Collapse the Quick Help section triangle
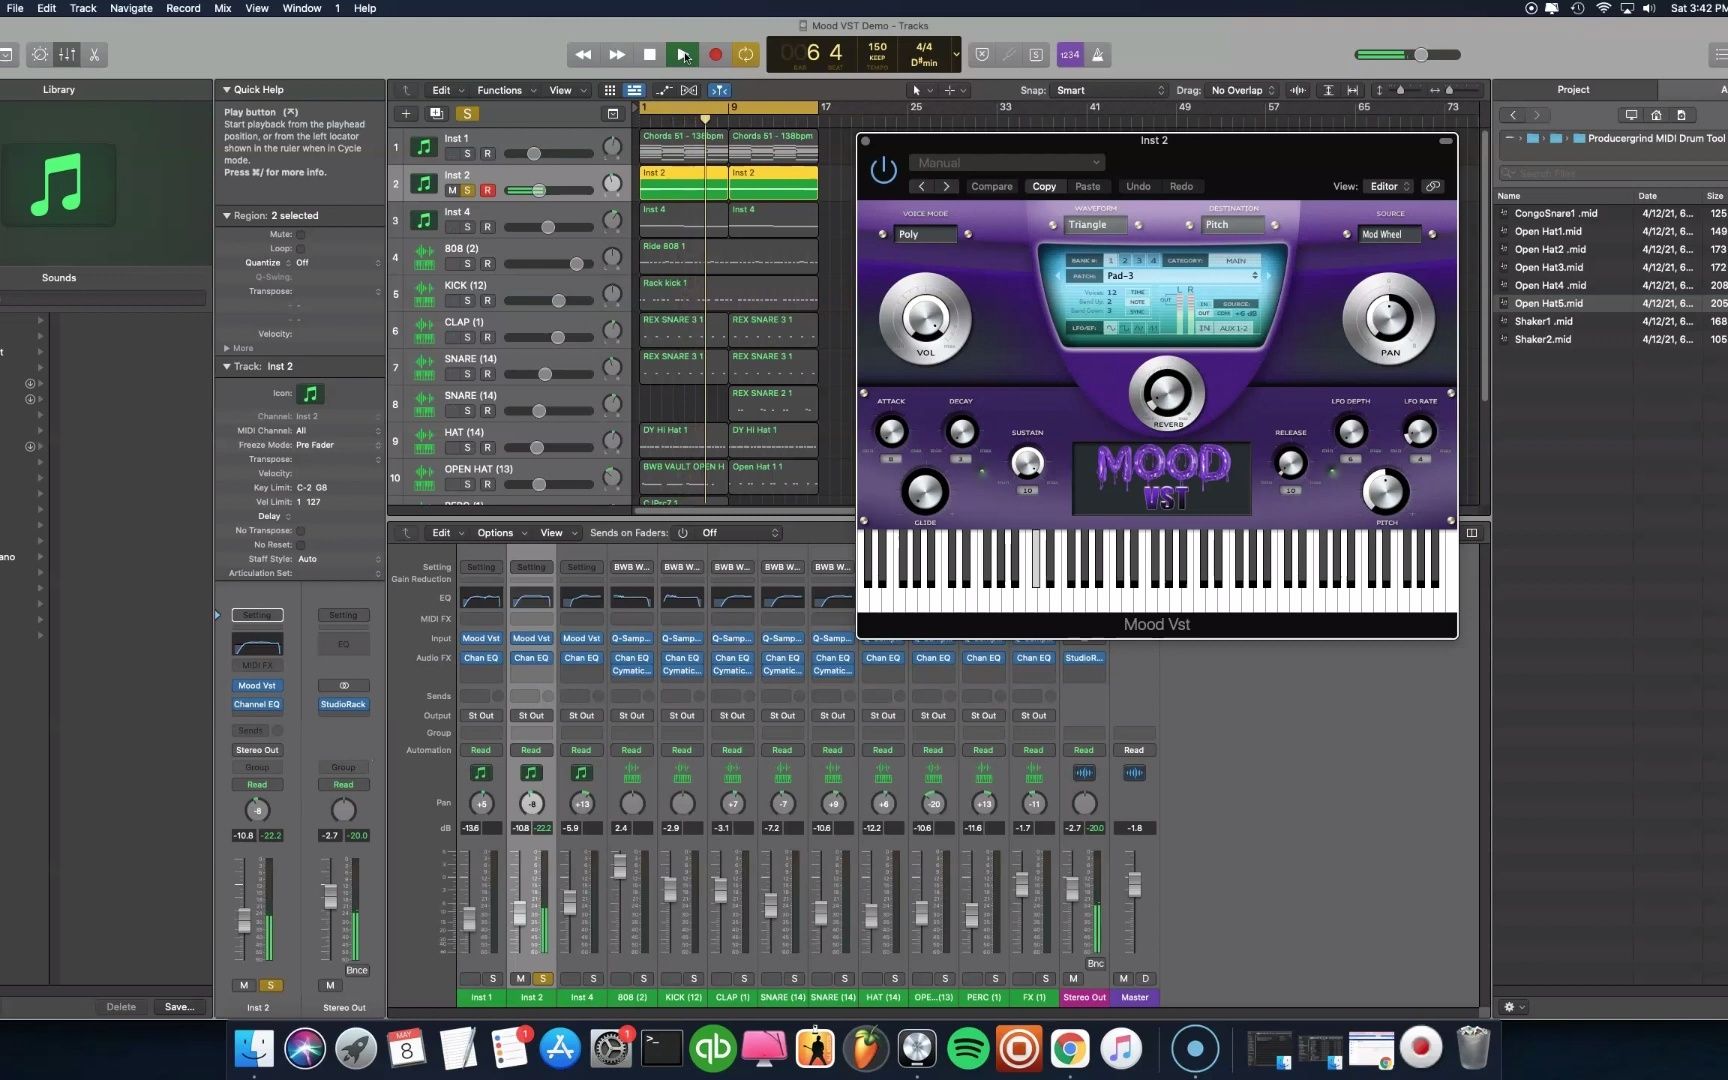 tap(227, 90)
